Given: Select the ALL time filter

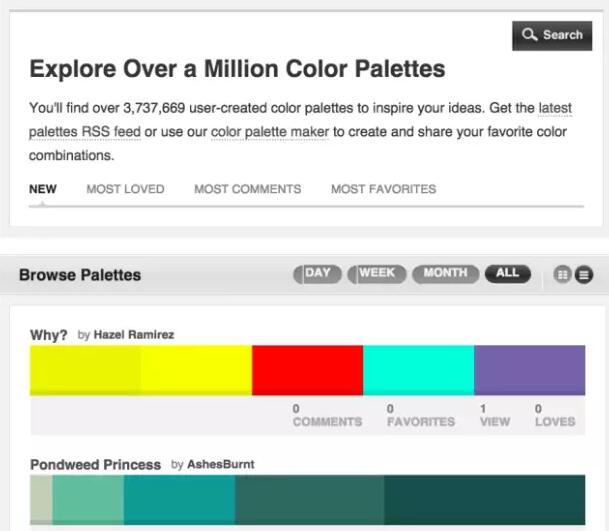Looking at the screenshot, I should click(507, 274).
